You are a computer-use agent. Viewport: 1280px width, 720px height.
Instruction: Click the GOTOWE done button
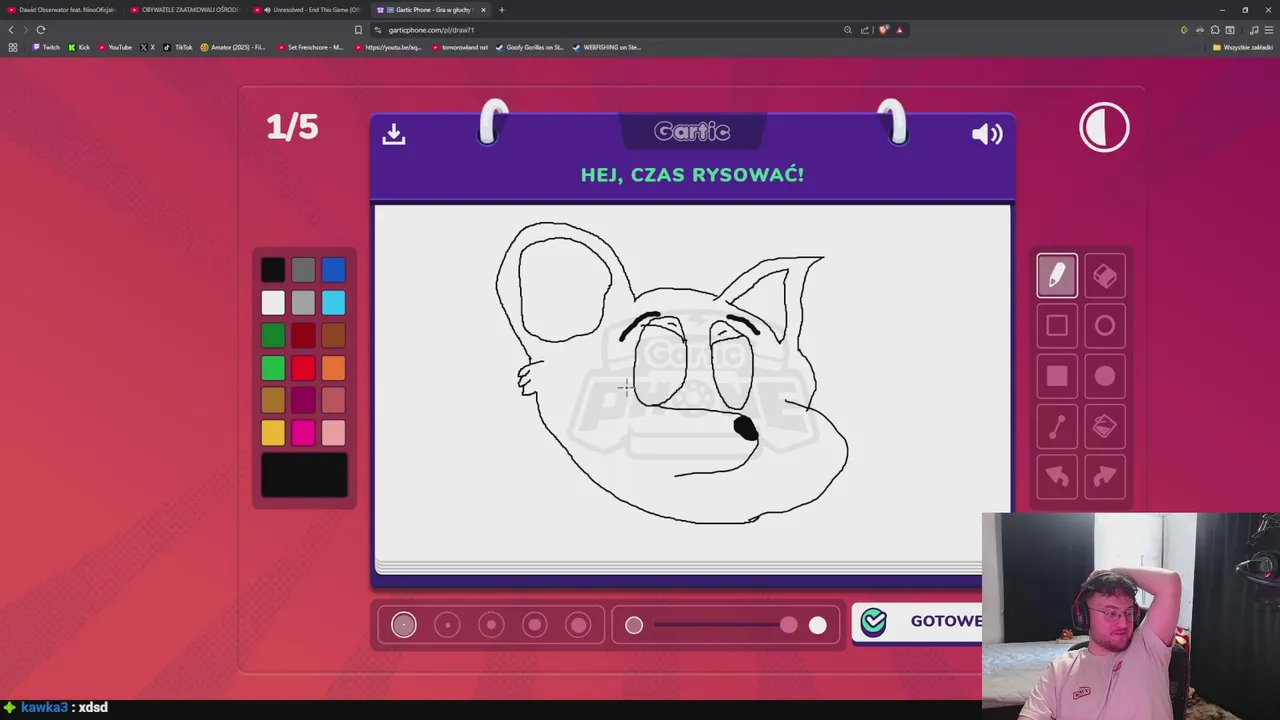point(917,621)
